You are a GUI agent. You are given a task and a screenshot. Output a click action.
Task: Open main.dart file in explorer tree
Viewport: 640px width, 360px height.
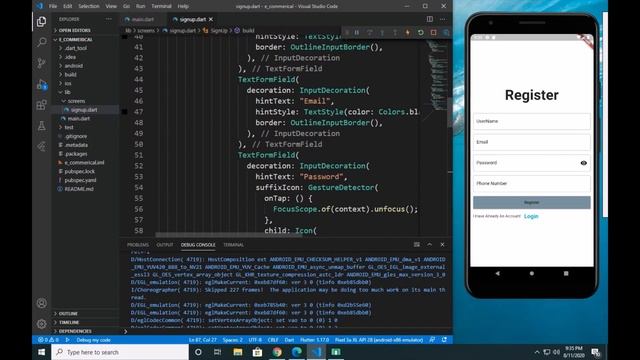click(x=79, y=118)
